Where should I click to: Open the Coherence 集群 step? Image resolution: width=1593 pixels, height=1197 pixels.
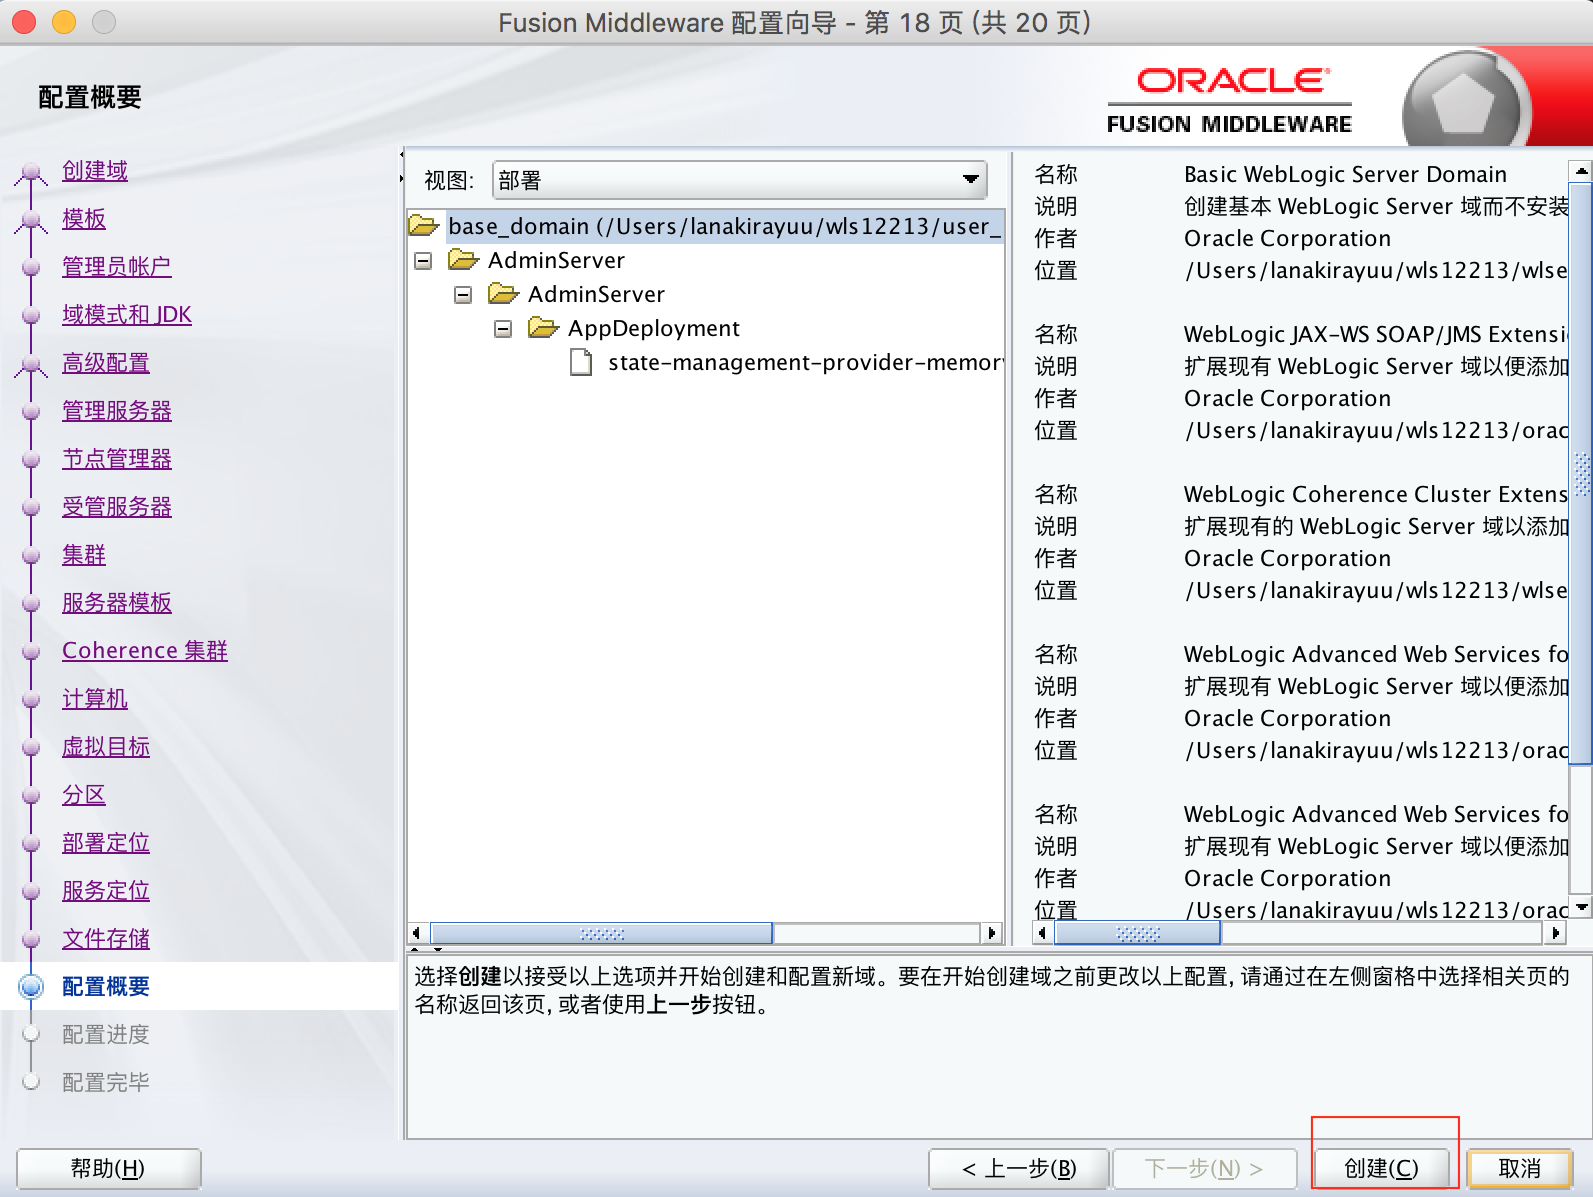145,651
